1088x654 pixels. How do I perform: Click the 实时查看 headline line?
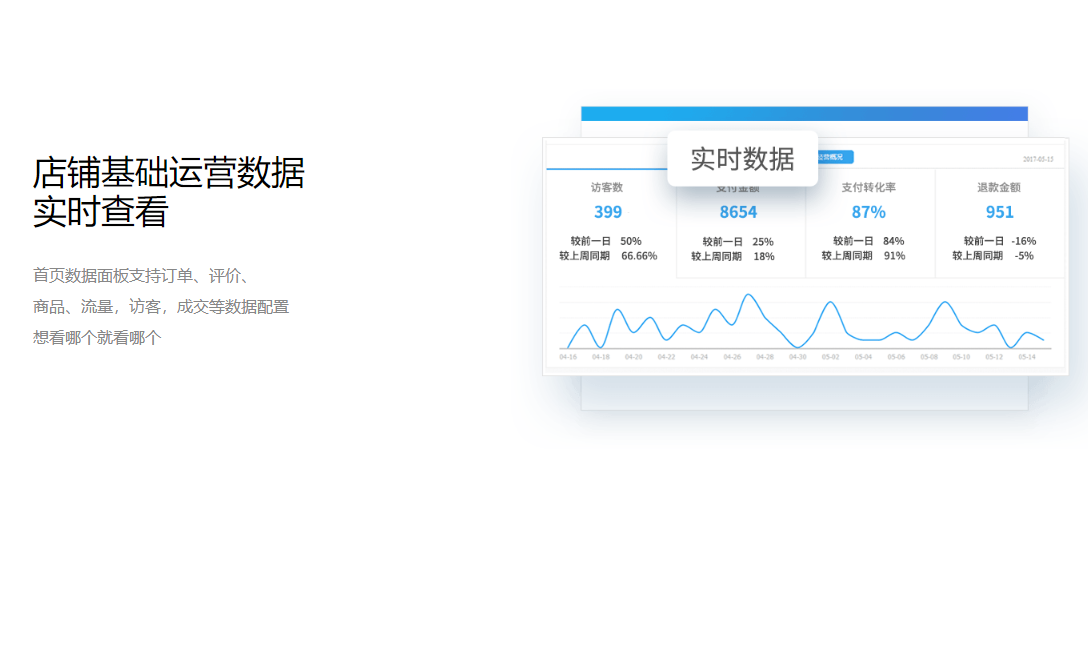pos(101,212)
